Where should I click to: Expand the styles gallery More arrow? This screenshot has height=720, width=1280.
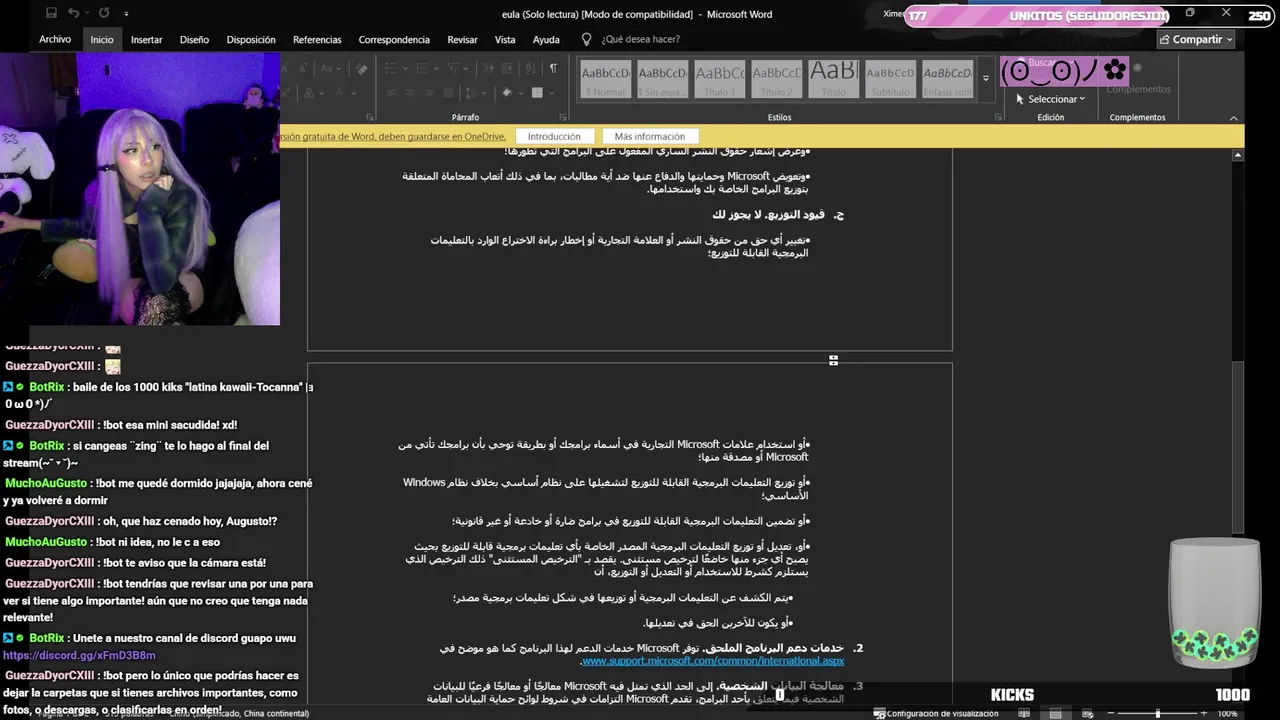(985, 79)
